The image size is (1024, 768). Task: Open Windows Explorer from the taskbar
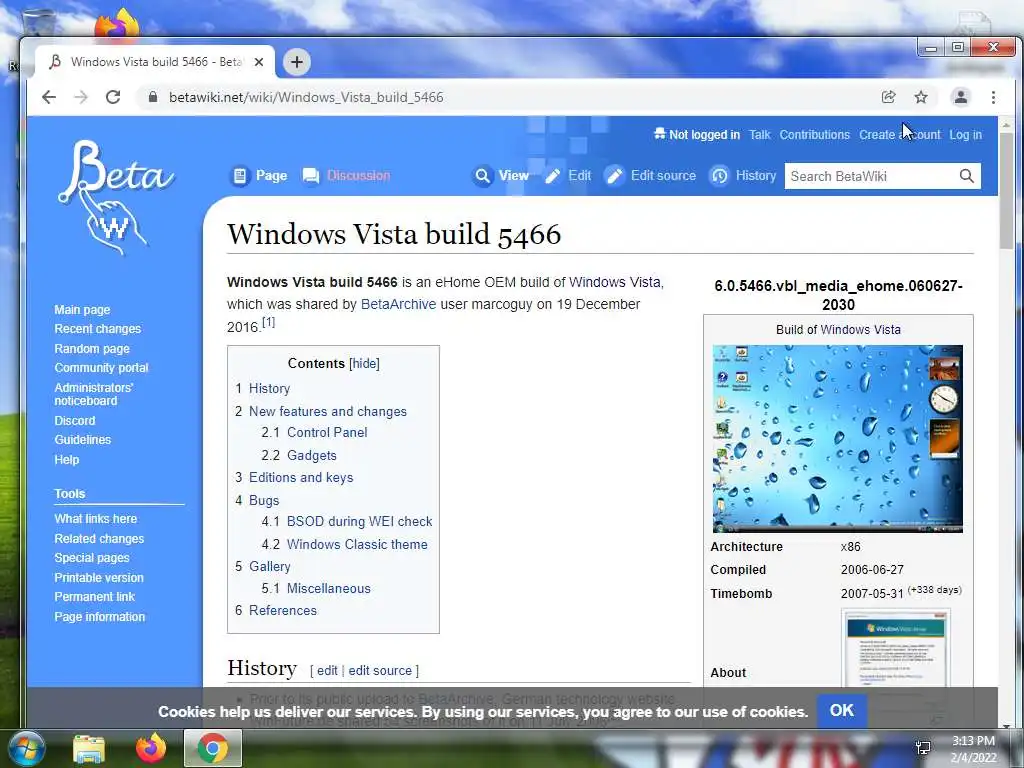tap(89, 749)
